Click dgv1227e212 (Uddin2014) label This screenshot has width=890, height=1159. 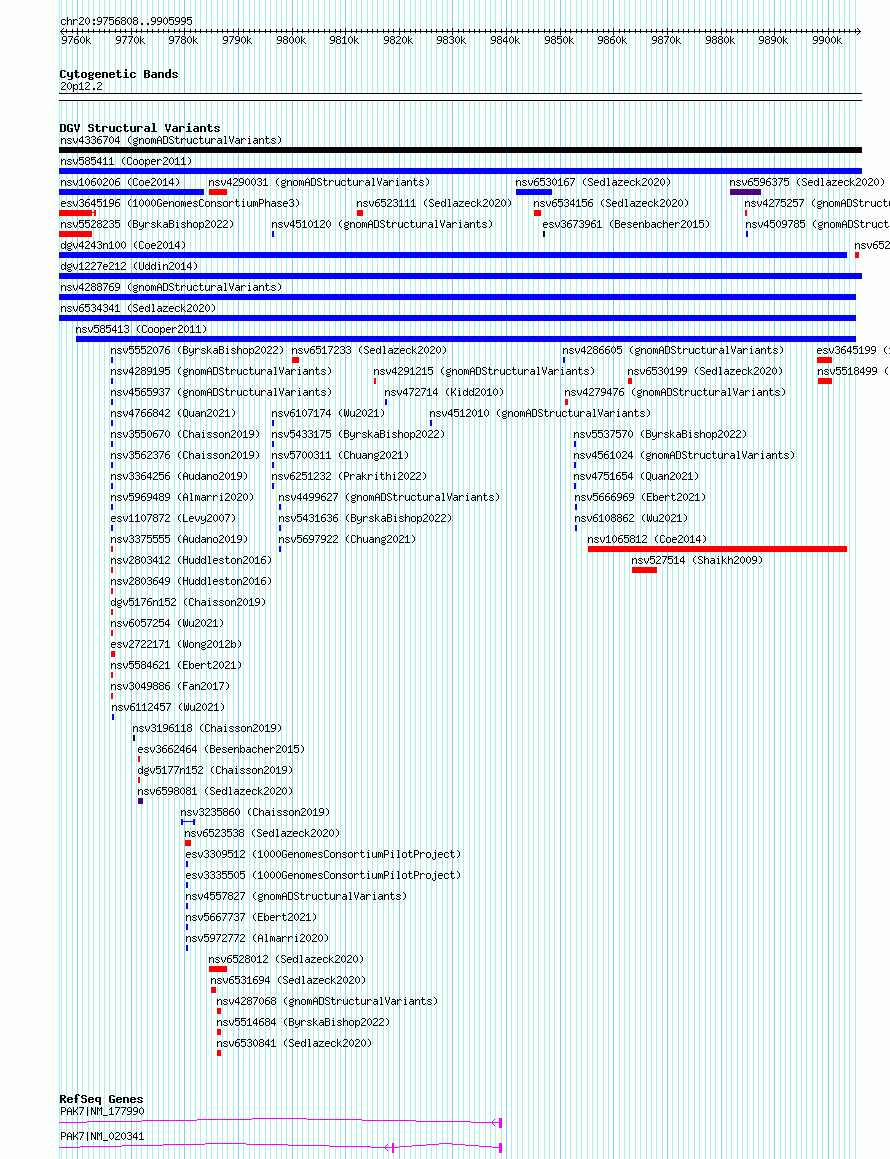pos(129,266)
